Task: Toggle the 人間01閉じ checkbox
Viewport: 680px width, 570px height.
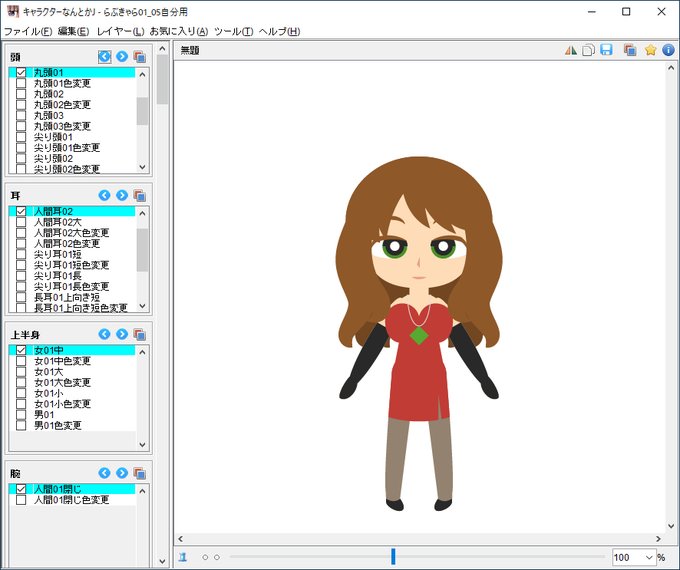Action: coord(21,488)
